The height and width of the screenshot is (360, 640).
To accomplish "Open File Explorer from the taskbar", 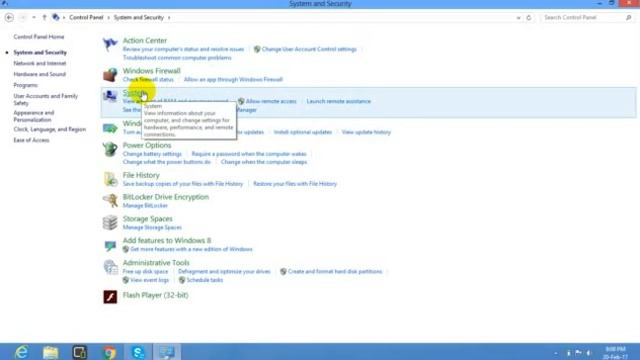I will 51,352.
